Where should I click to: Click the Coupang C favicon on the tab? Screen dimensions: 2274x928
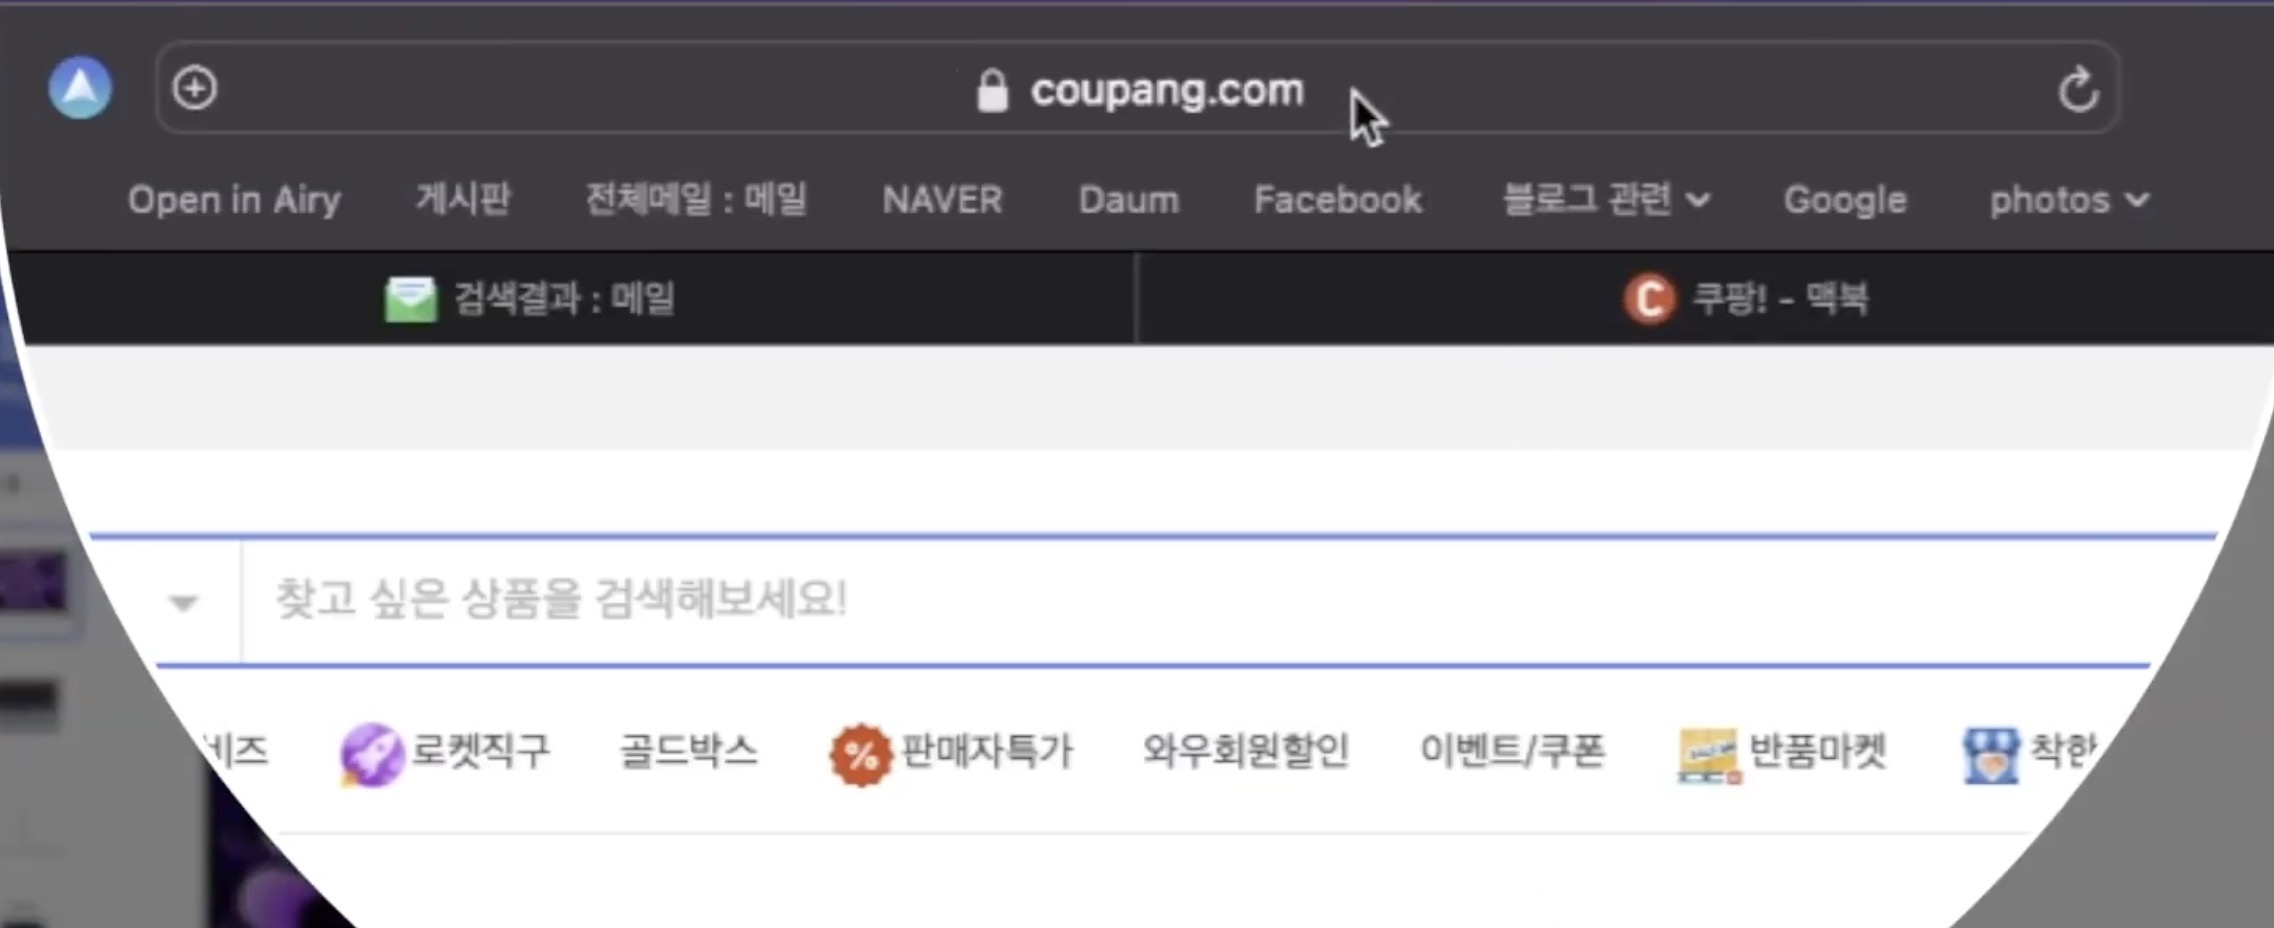click(1649, 298)
